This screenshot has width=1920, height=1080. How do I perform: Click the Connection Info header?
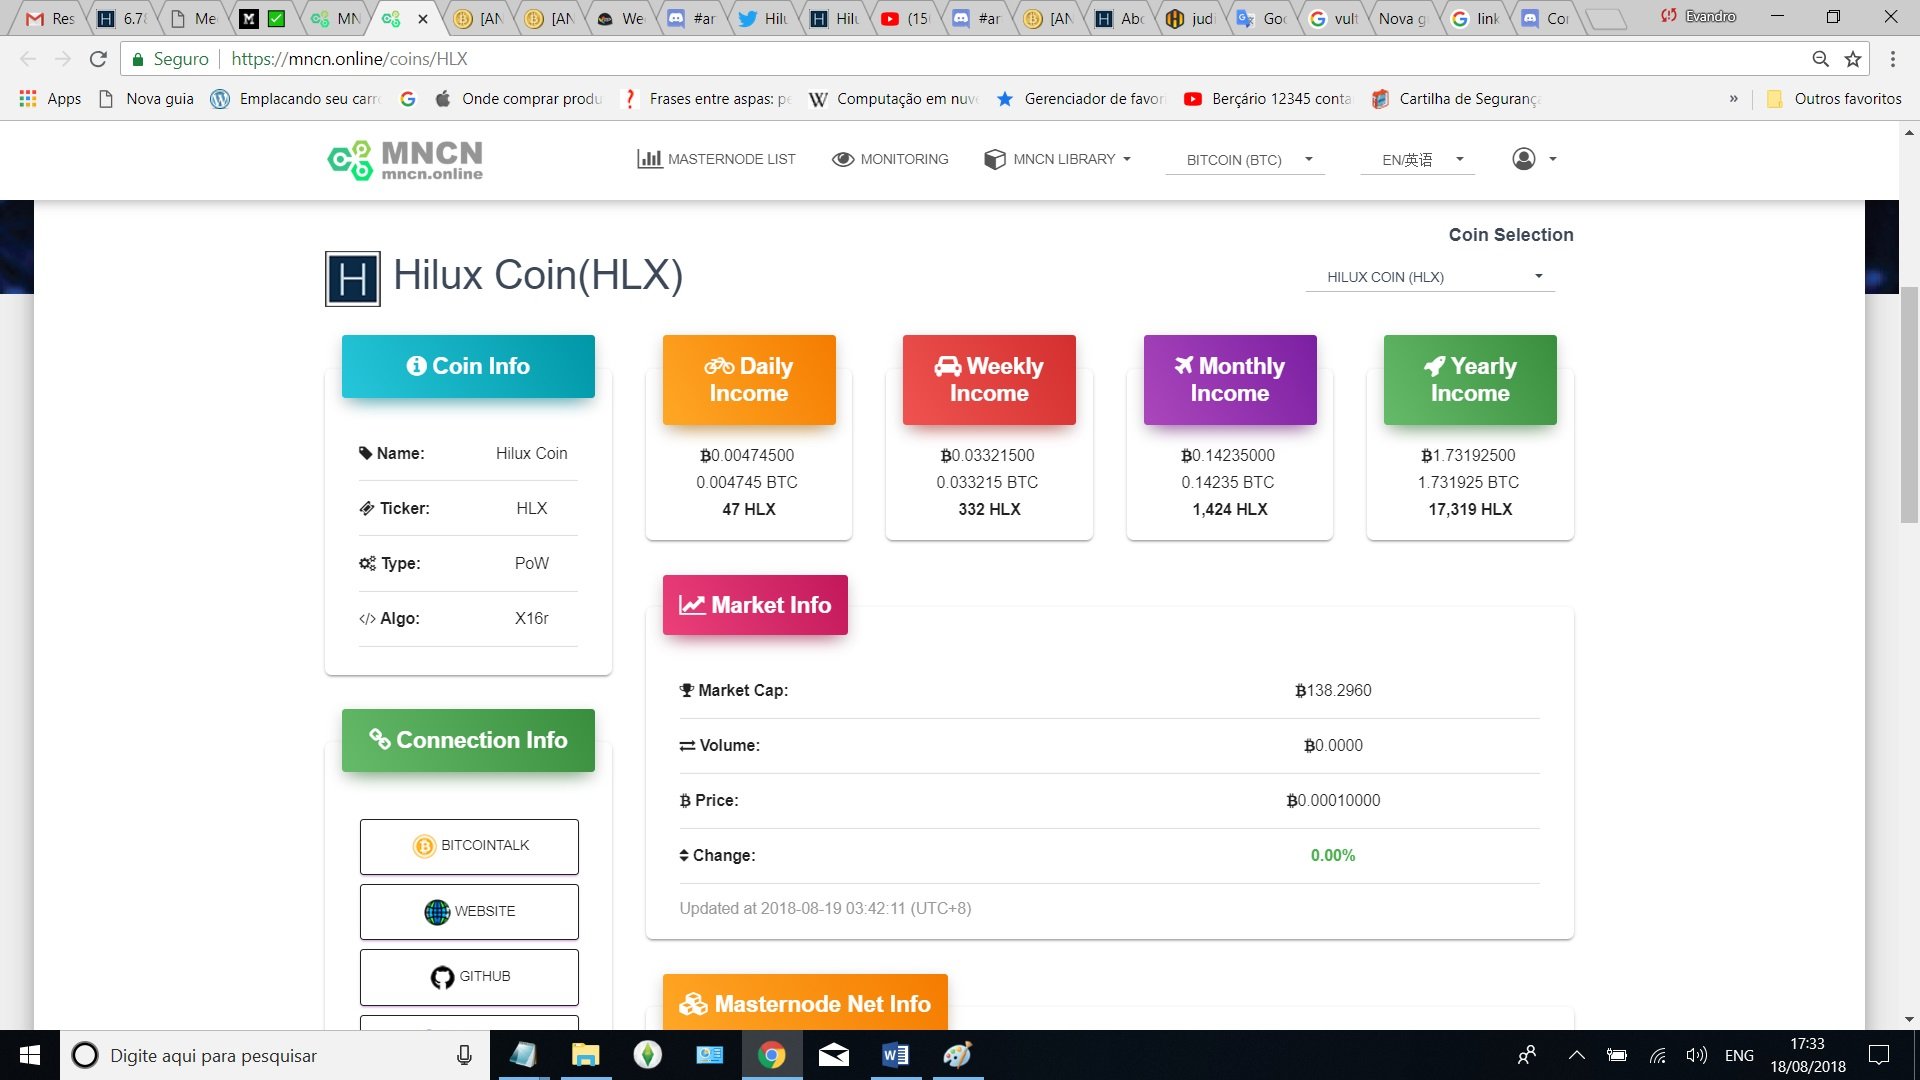(468, 740)
